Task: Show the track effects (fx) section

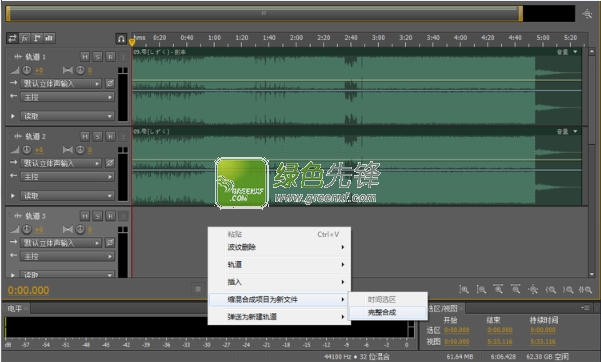Action: pyautogui.click(x=25, y=38)
